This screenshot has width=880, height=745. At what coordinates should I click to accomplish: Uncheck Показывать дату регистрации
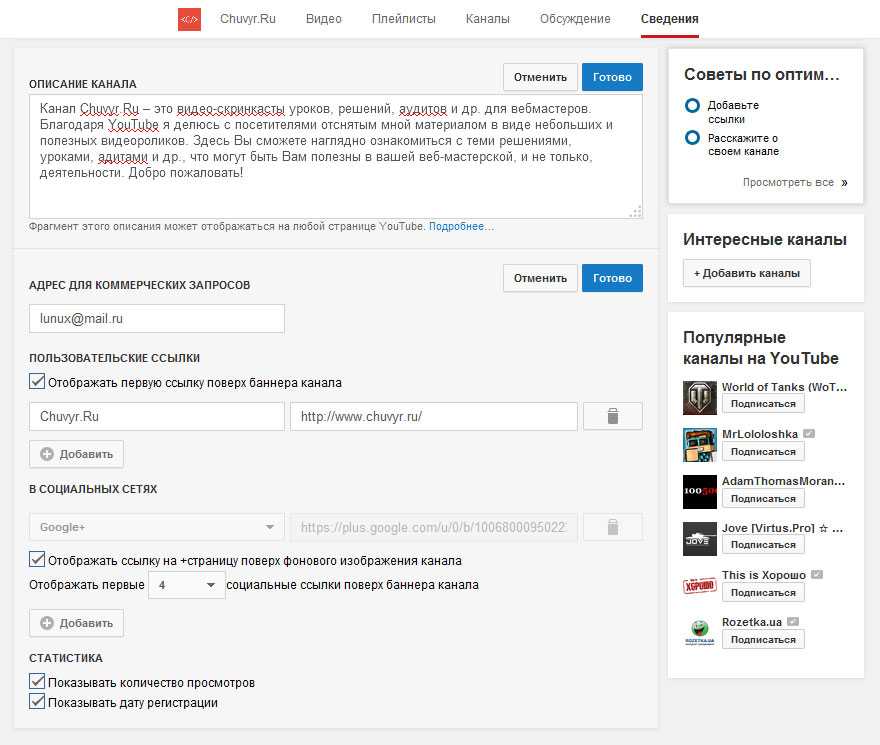click(x=37, y=701)
